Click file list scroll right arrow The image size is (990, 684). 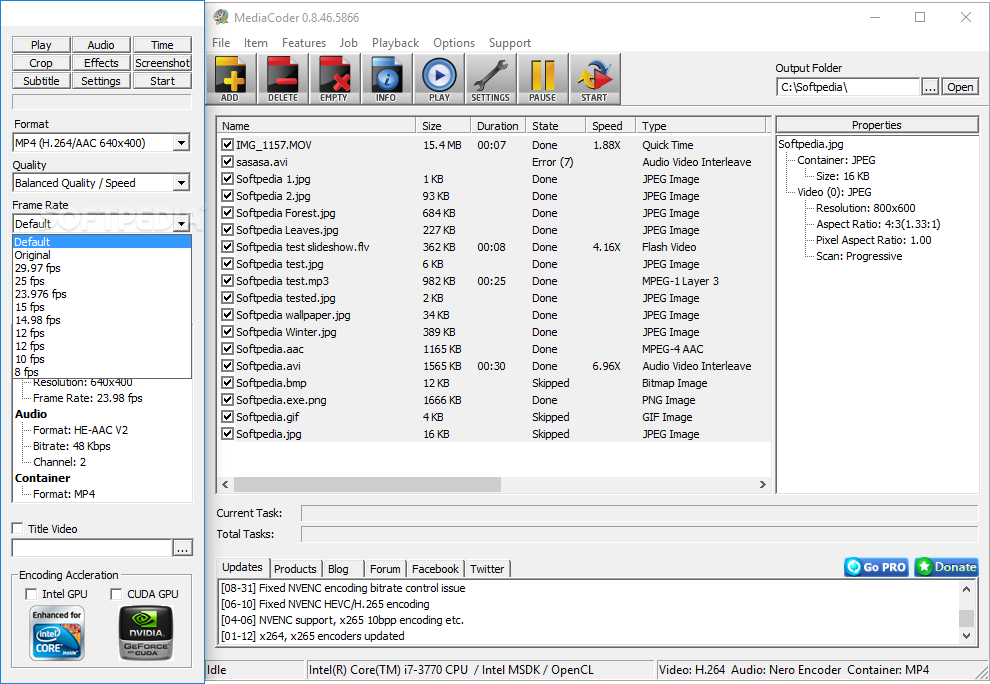(762, 484)
